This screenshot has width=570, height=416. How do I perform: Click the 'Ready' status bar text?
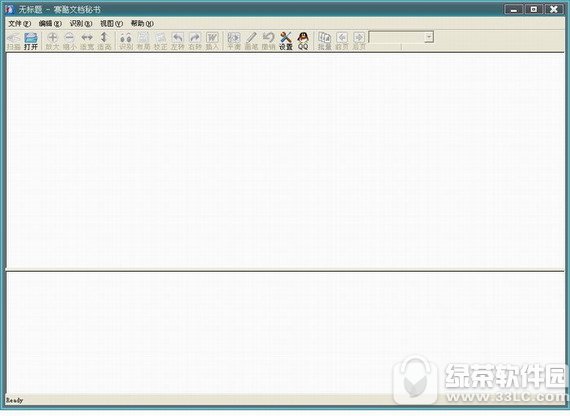(x=15, y=400)
